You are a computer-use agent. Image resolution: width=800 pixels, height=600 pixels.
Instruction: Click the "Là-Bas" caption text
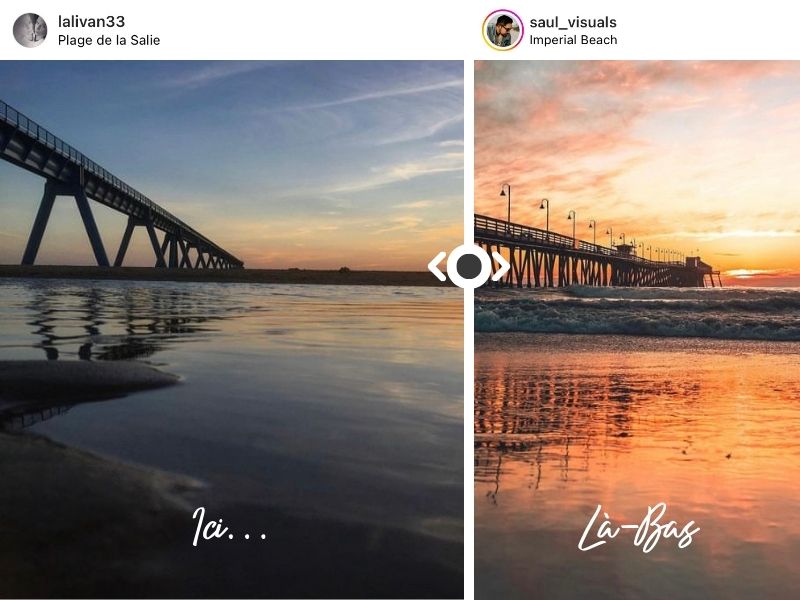click(638, 532)
